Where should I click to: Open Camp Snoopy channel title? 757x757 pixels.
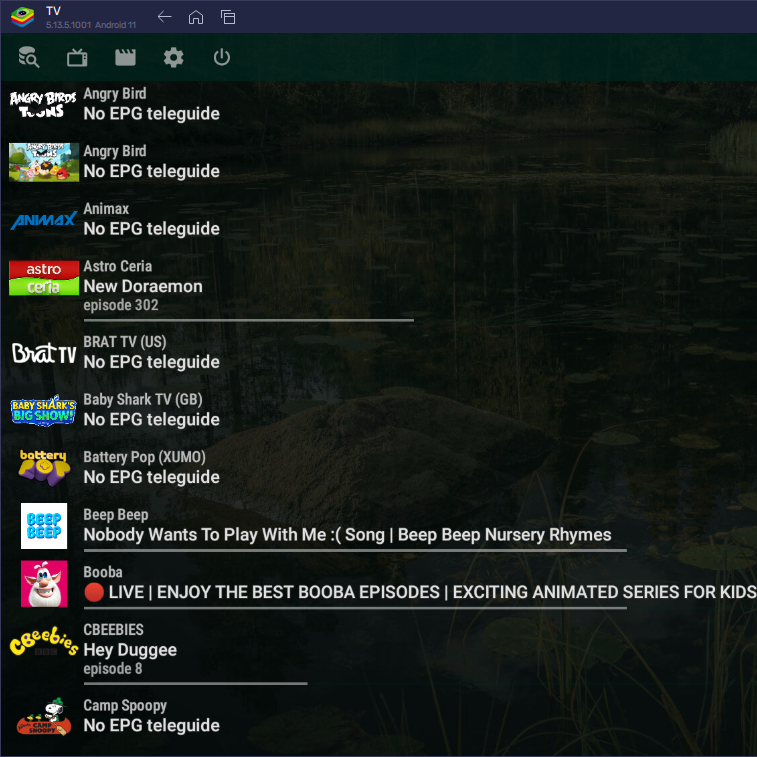(125, 706)
